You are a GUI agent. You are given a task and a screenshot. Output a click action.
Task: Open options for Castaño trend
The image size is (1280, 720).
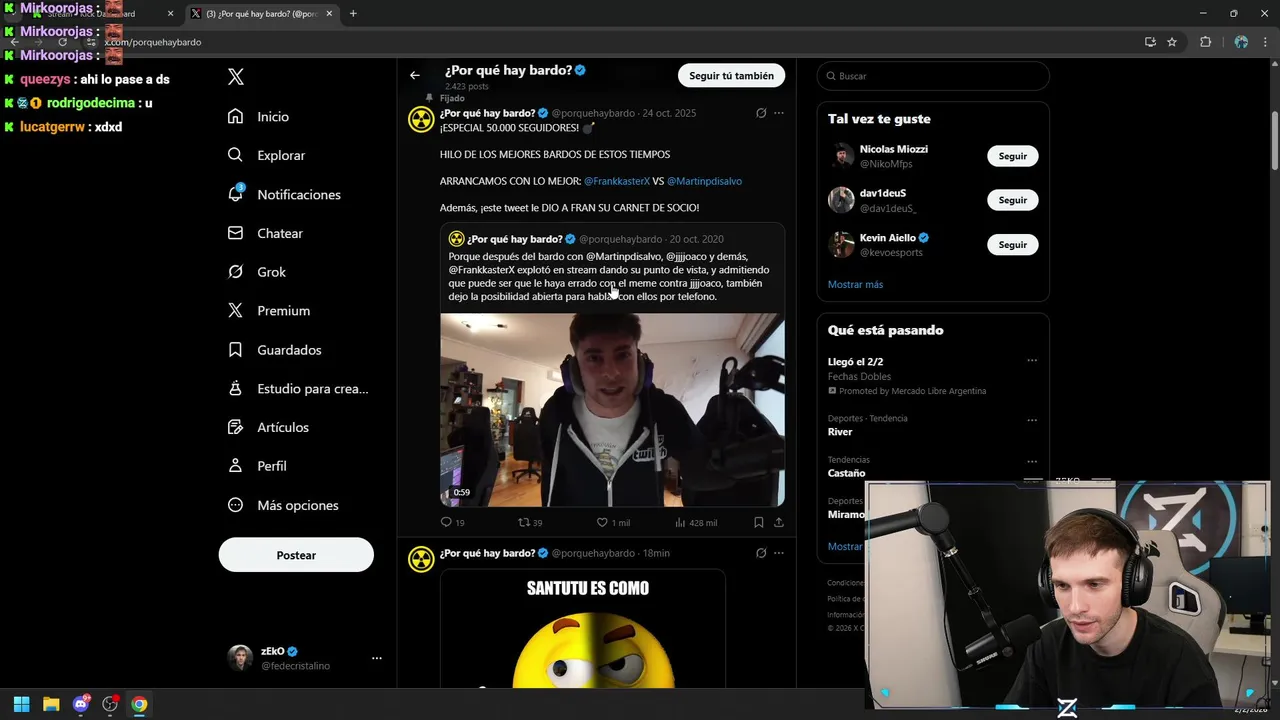(x=1032, y=462)
